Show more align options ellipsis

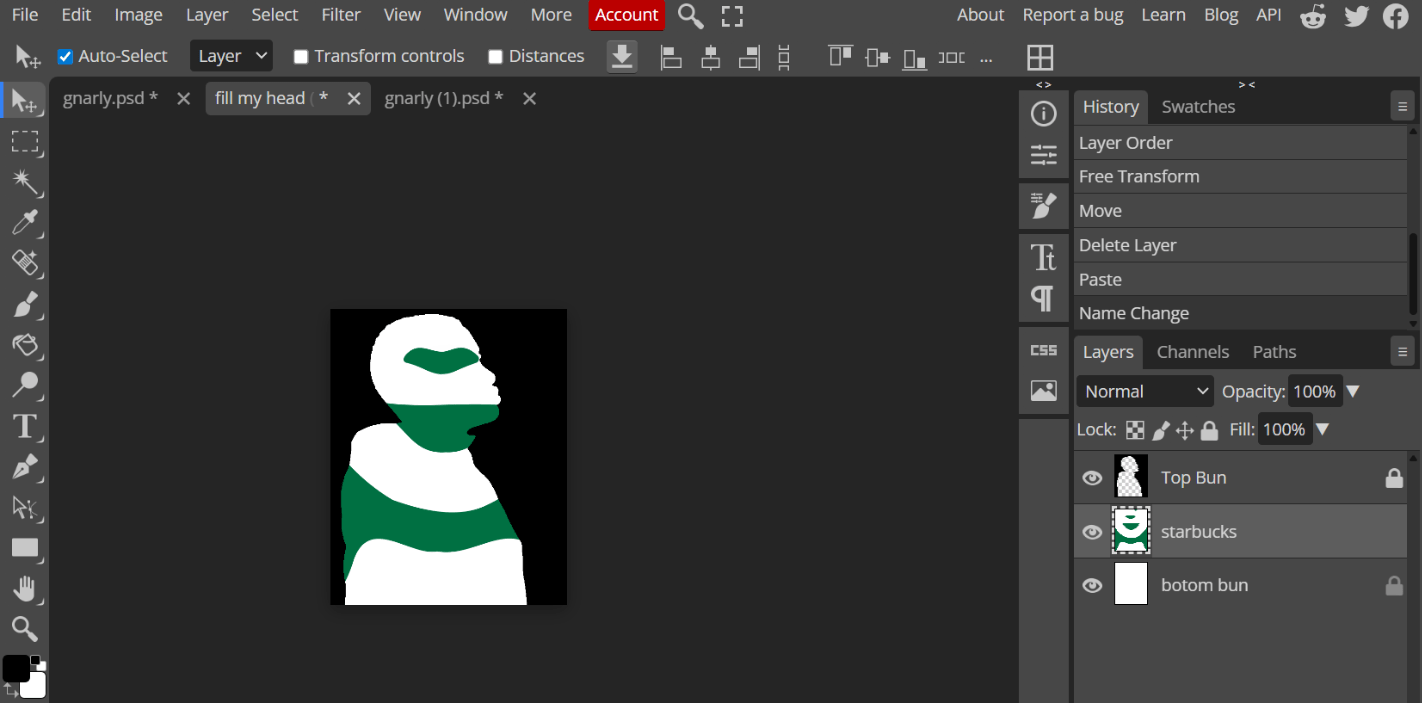pos(986,58)
